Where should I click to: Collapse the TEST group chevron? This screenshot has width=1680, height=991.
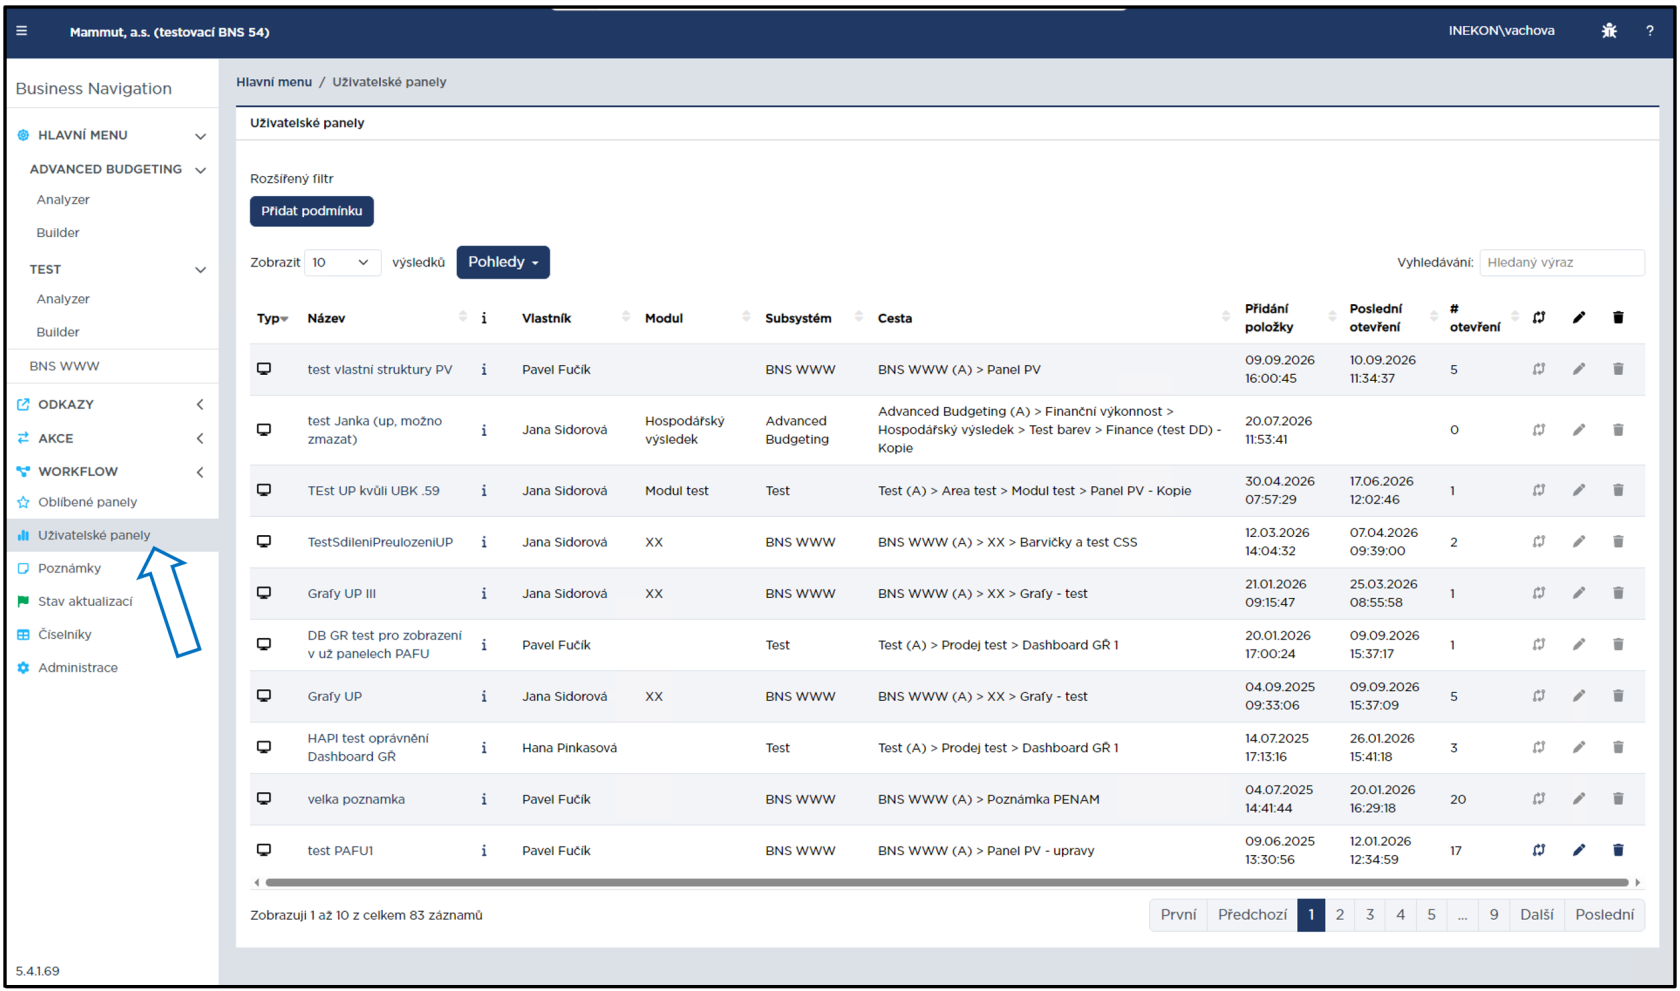[x=200, y=270]
